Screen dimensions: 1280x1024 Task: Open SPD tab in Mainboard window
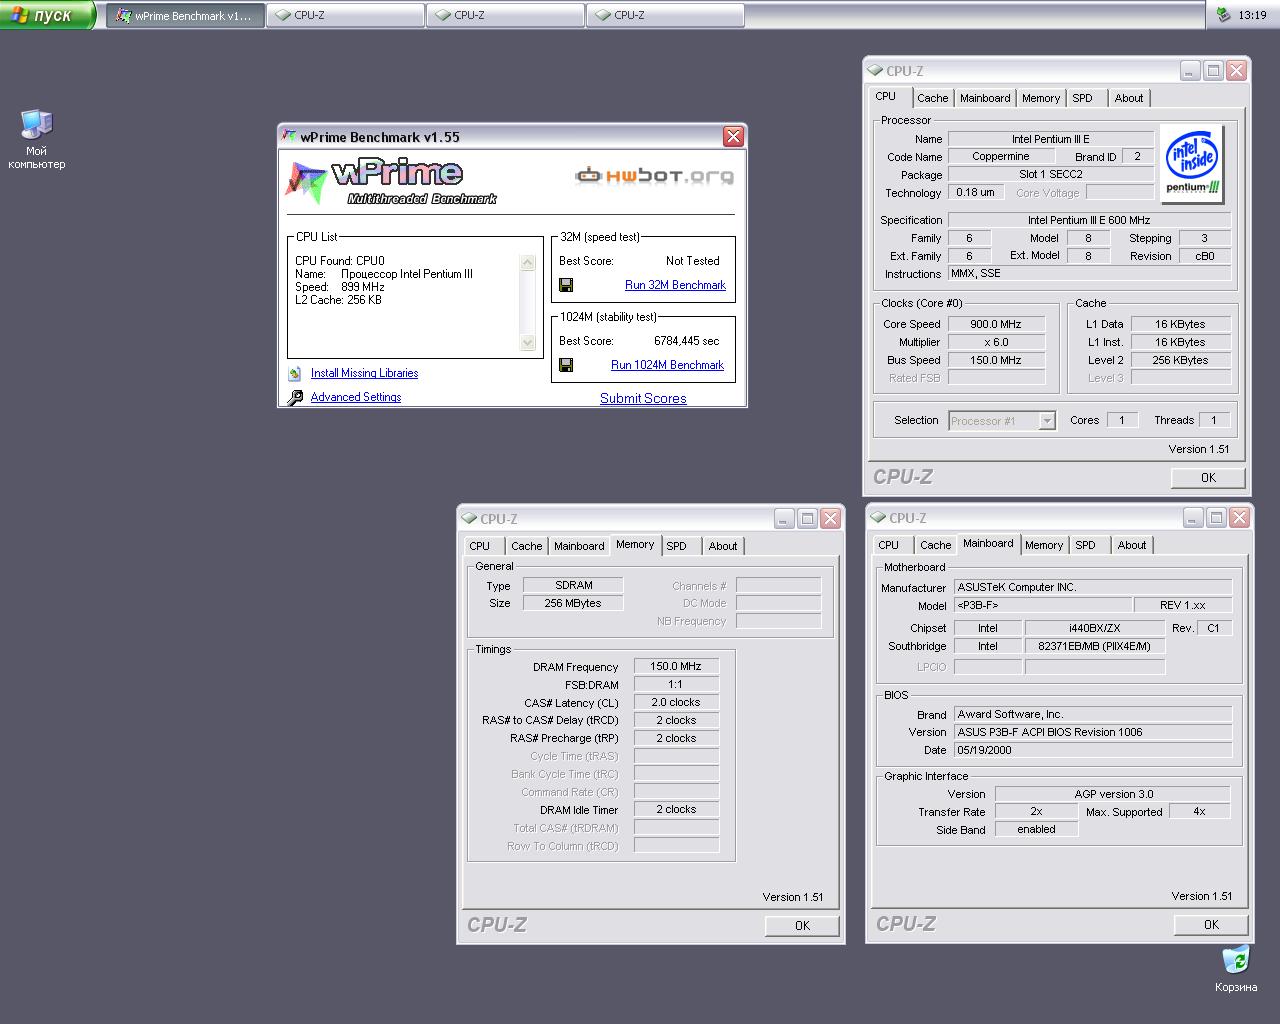pyautogui.click(x=1086, y=545)
